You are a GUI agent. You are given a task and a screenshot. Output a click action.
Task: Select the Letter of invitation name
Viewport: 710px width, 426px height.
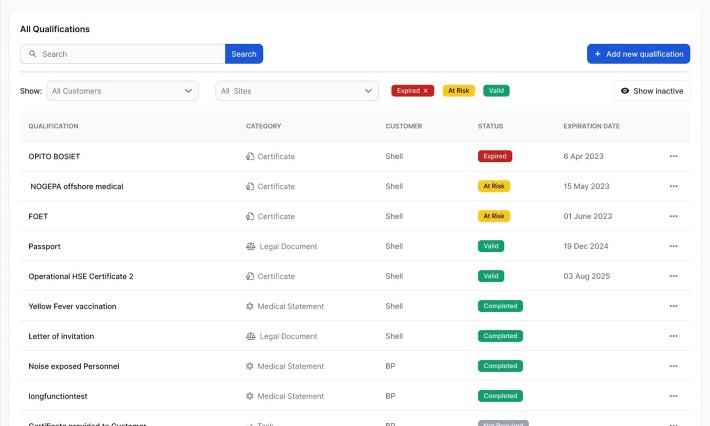click(61, 336)
